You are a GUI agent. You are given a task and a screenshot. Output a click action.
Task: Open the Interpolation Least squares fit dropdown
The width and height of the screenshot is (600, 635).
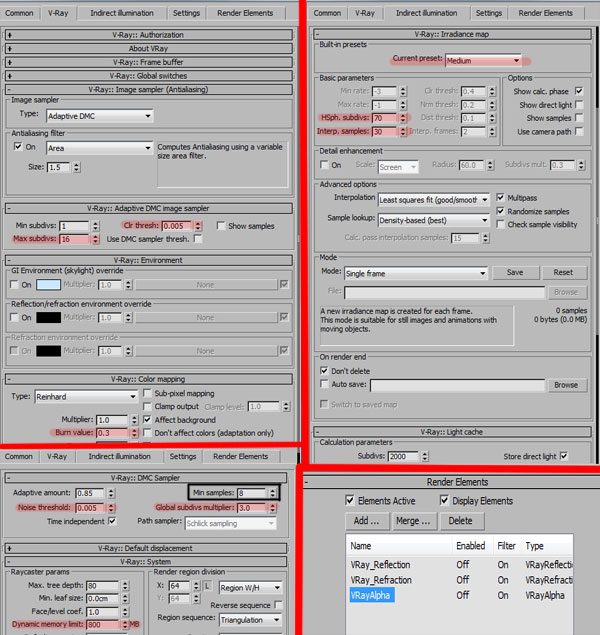tap(434, 200)
